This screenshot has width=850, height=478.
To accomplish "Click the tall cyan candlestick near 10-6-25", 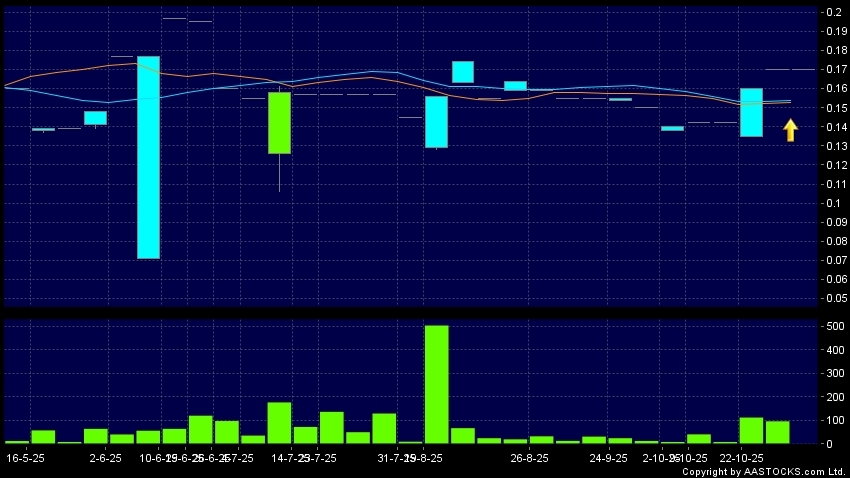I will click(149, 157).
